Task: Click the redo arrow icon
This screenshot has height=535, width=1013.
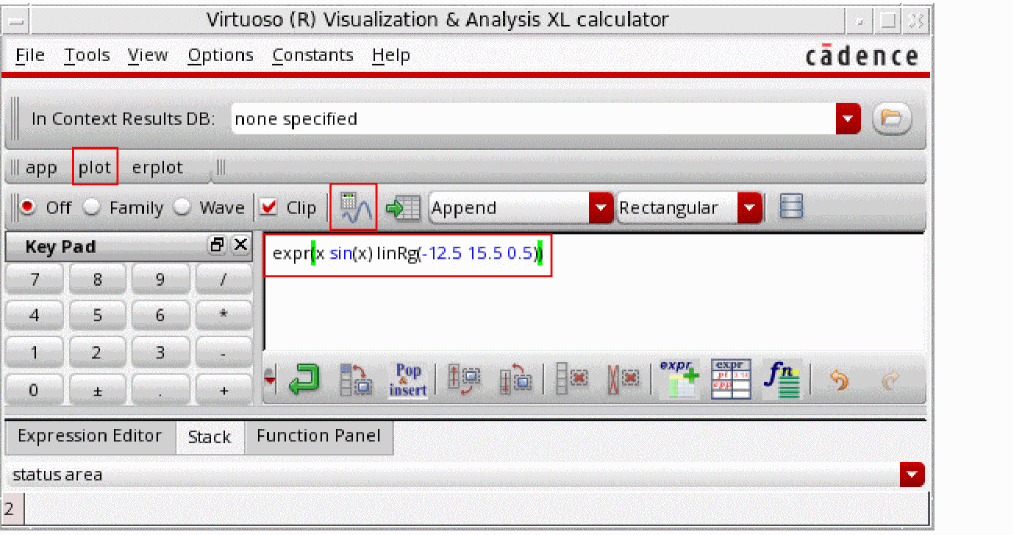Action: [x=890, y=379]
